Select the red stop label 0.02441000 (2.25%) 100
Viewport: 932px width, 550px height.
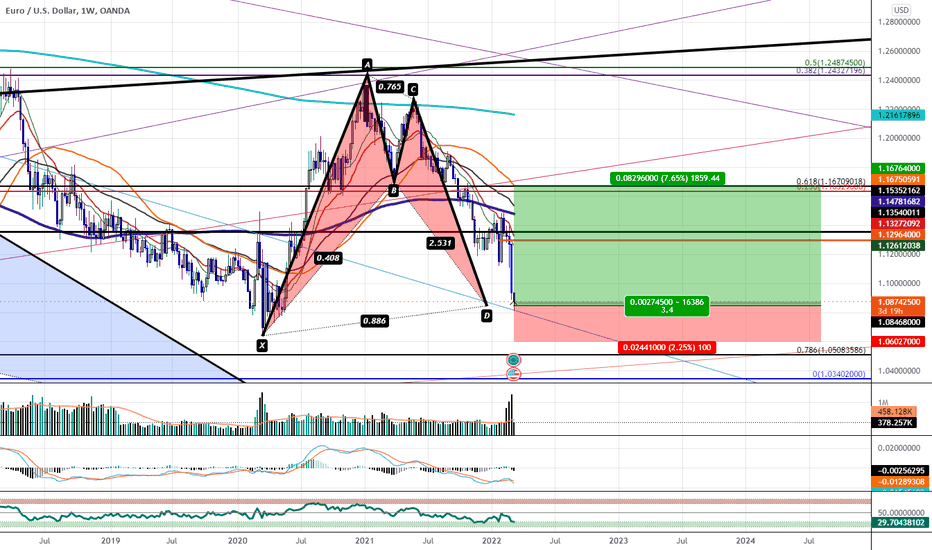[x=667, y=347]
